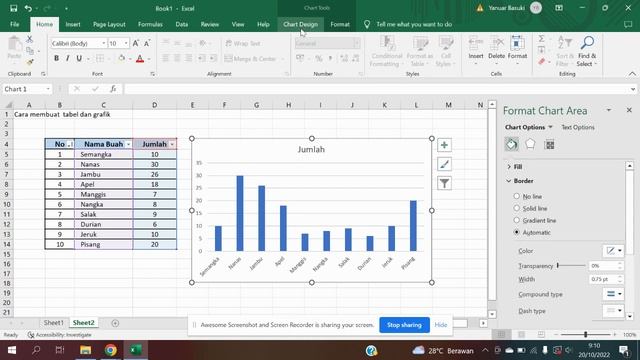640x360 pixels.
Task: Switch to Text Options in pane
Action: coord(578,127)
